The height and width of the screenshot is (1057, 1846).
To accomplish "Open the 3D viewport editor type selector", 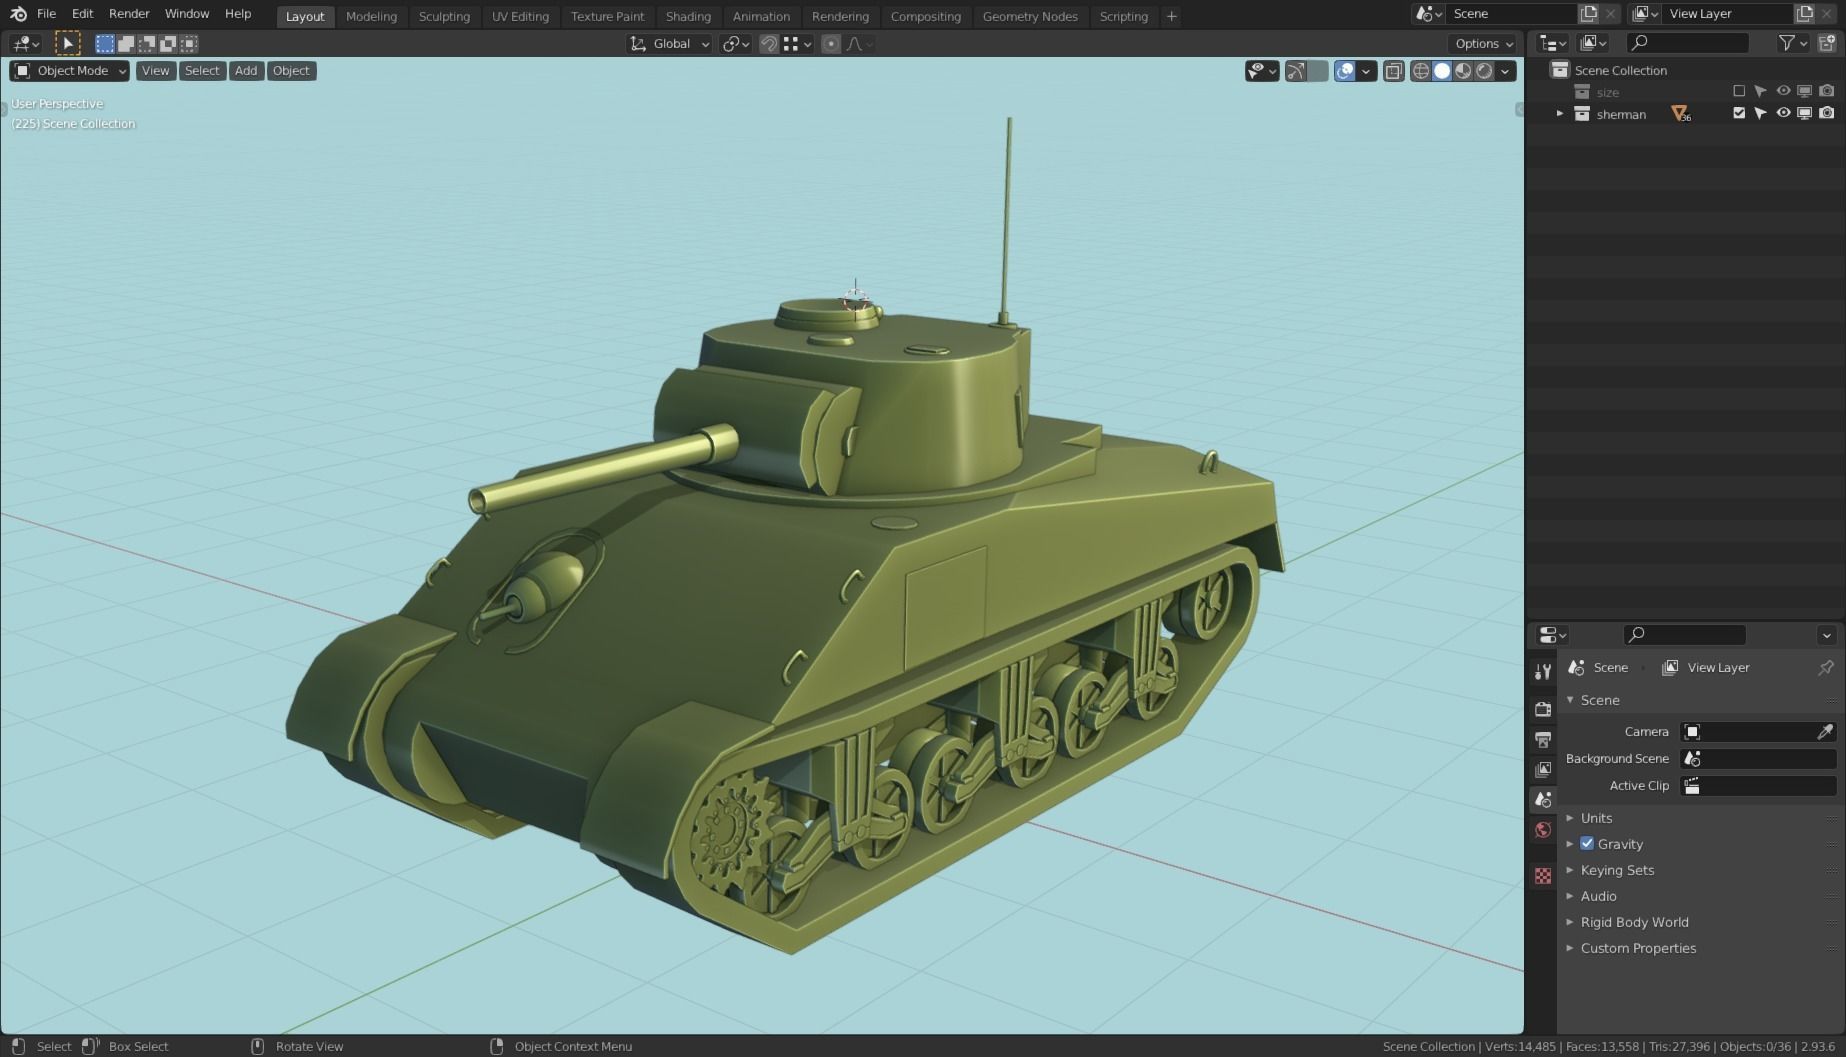I will [25, 44].
